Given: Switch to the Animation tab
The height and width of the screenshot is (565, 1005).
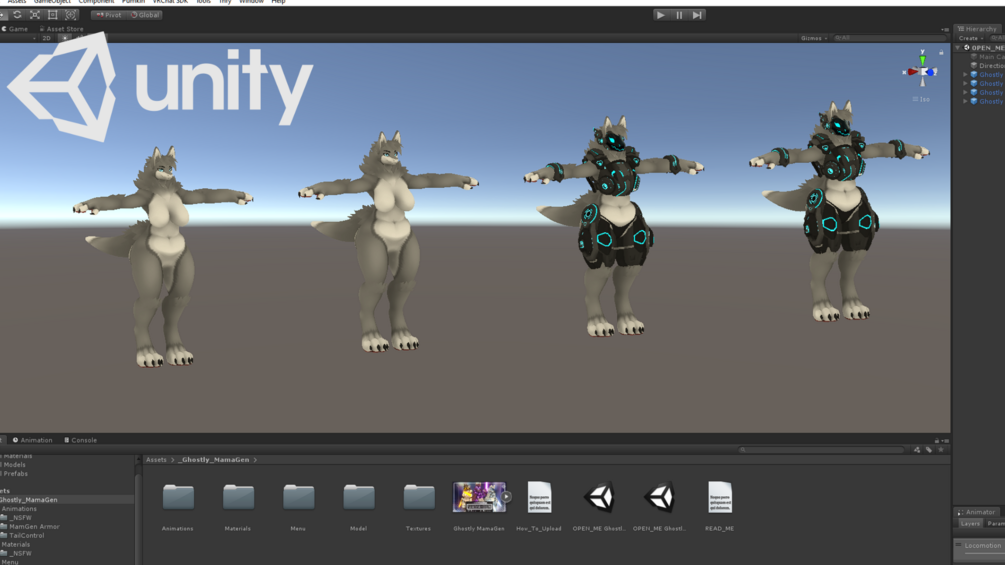Looking at the screenshot, I should pyautogui.click(x=33, y=440).
